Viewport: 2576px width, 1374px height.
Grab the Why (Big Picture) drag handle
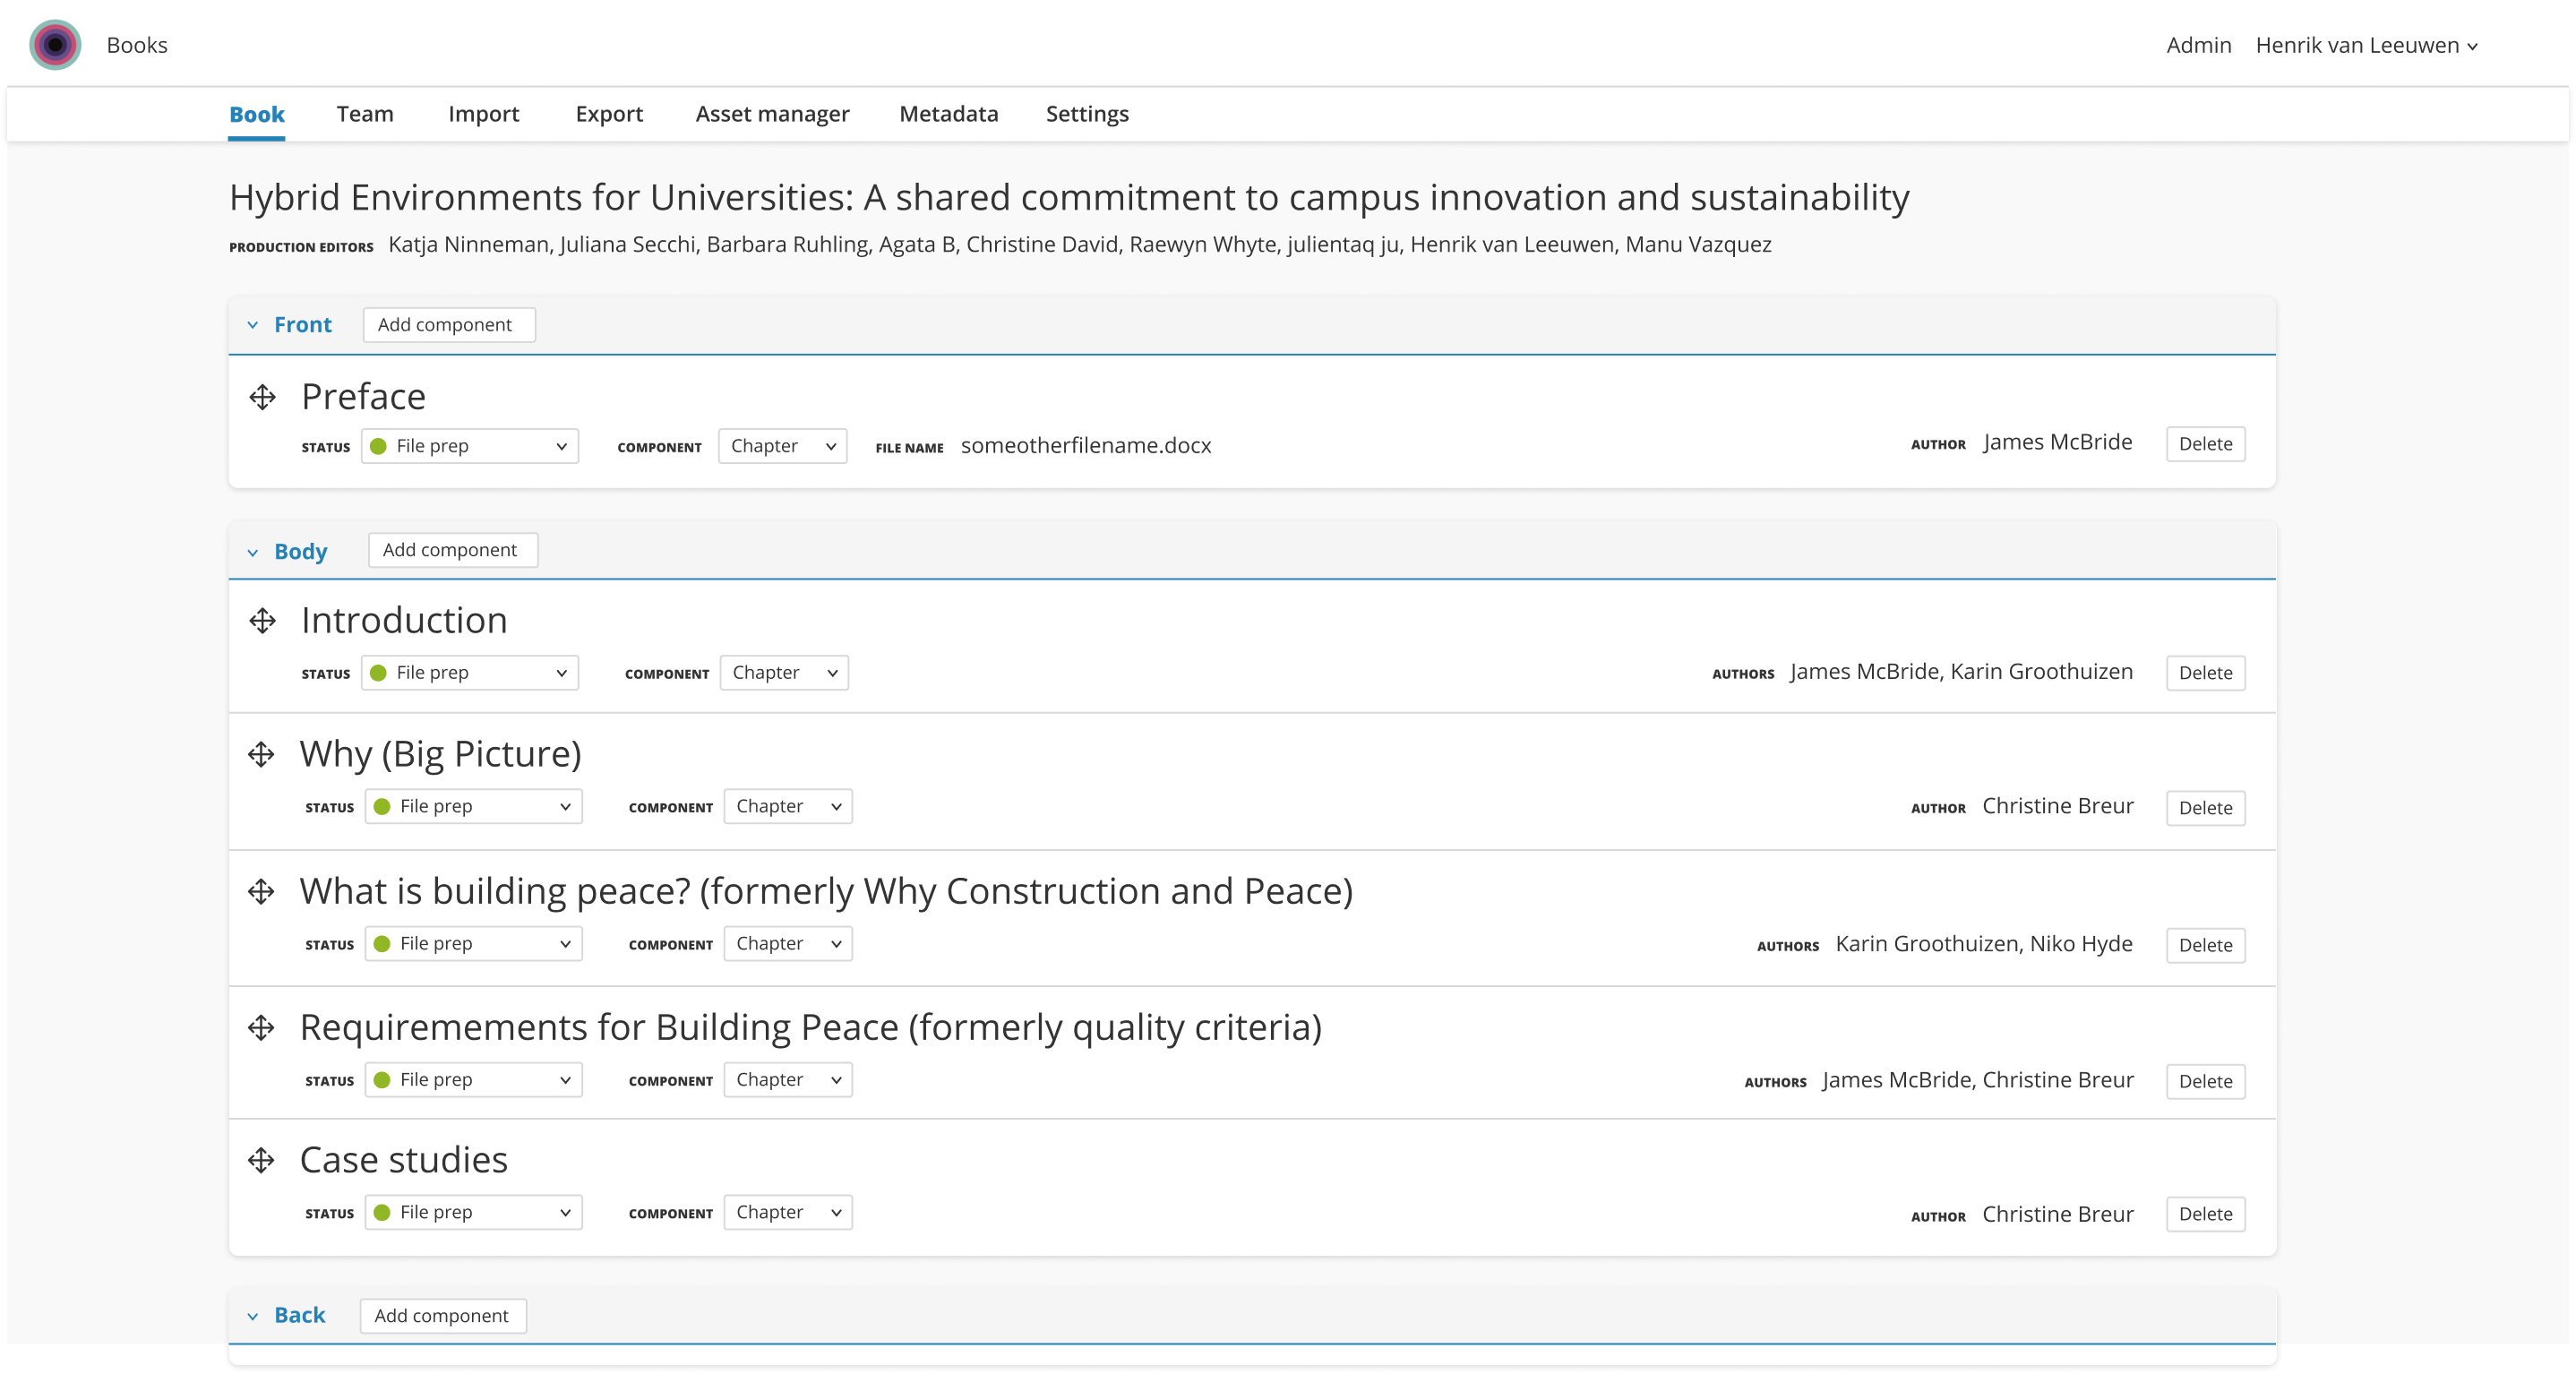261,754
